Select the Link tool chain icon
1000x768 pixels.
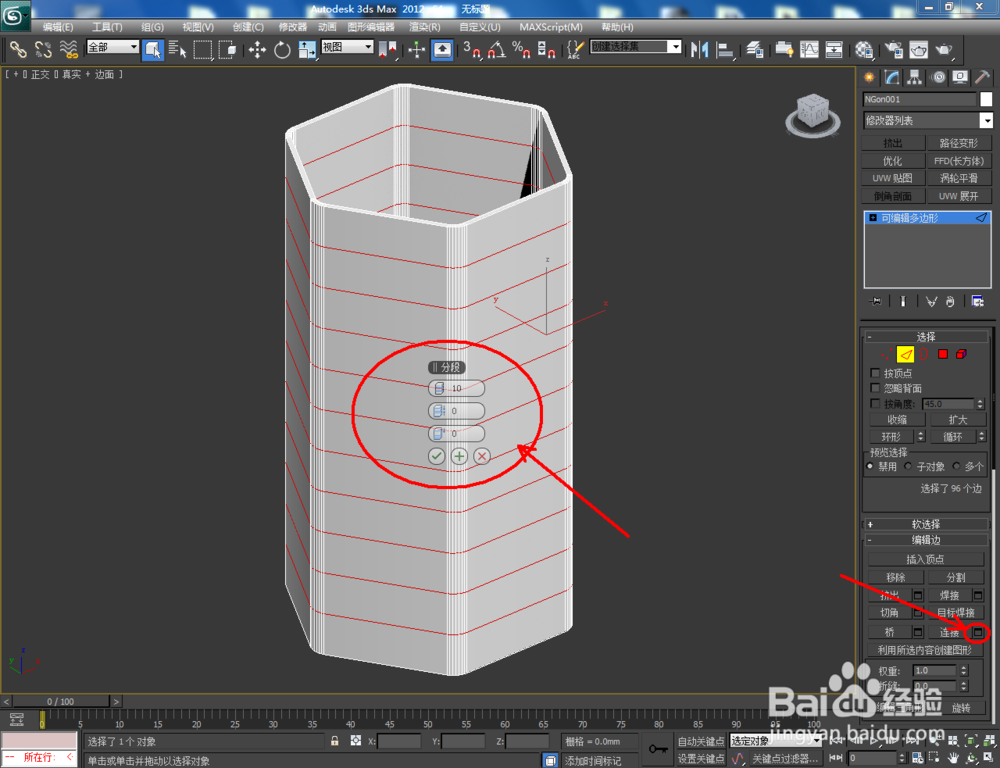coord(18,49)
